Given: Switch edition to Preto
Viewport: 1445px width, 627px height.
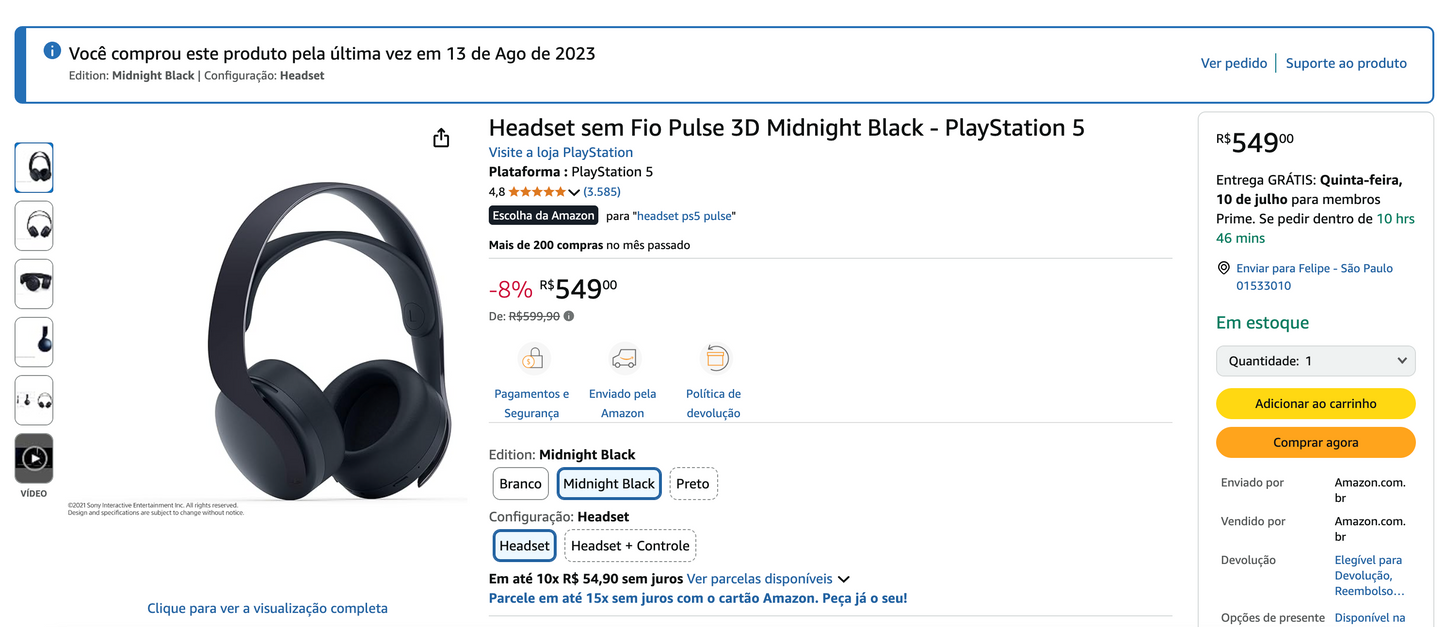Looking at the screenshot, I should (693, 483).
